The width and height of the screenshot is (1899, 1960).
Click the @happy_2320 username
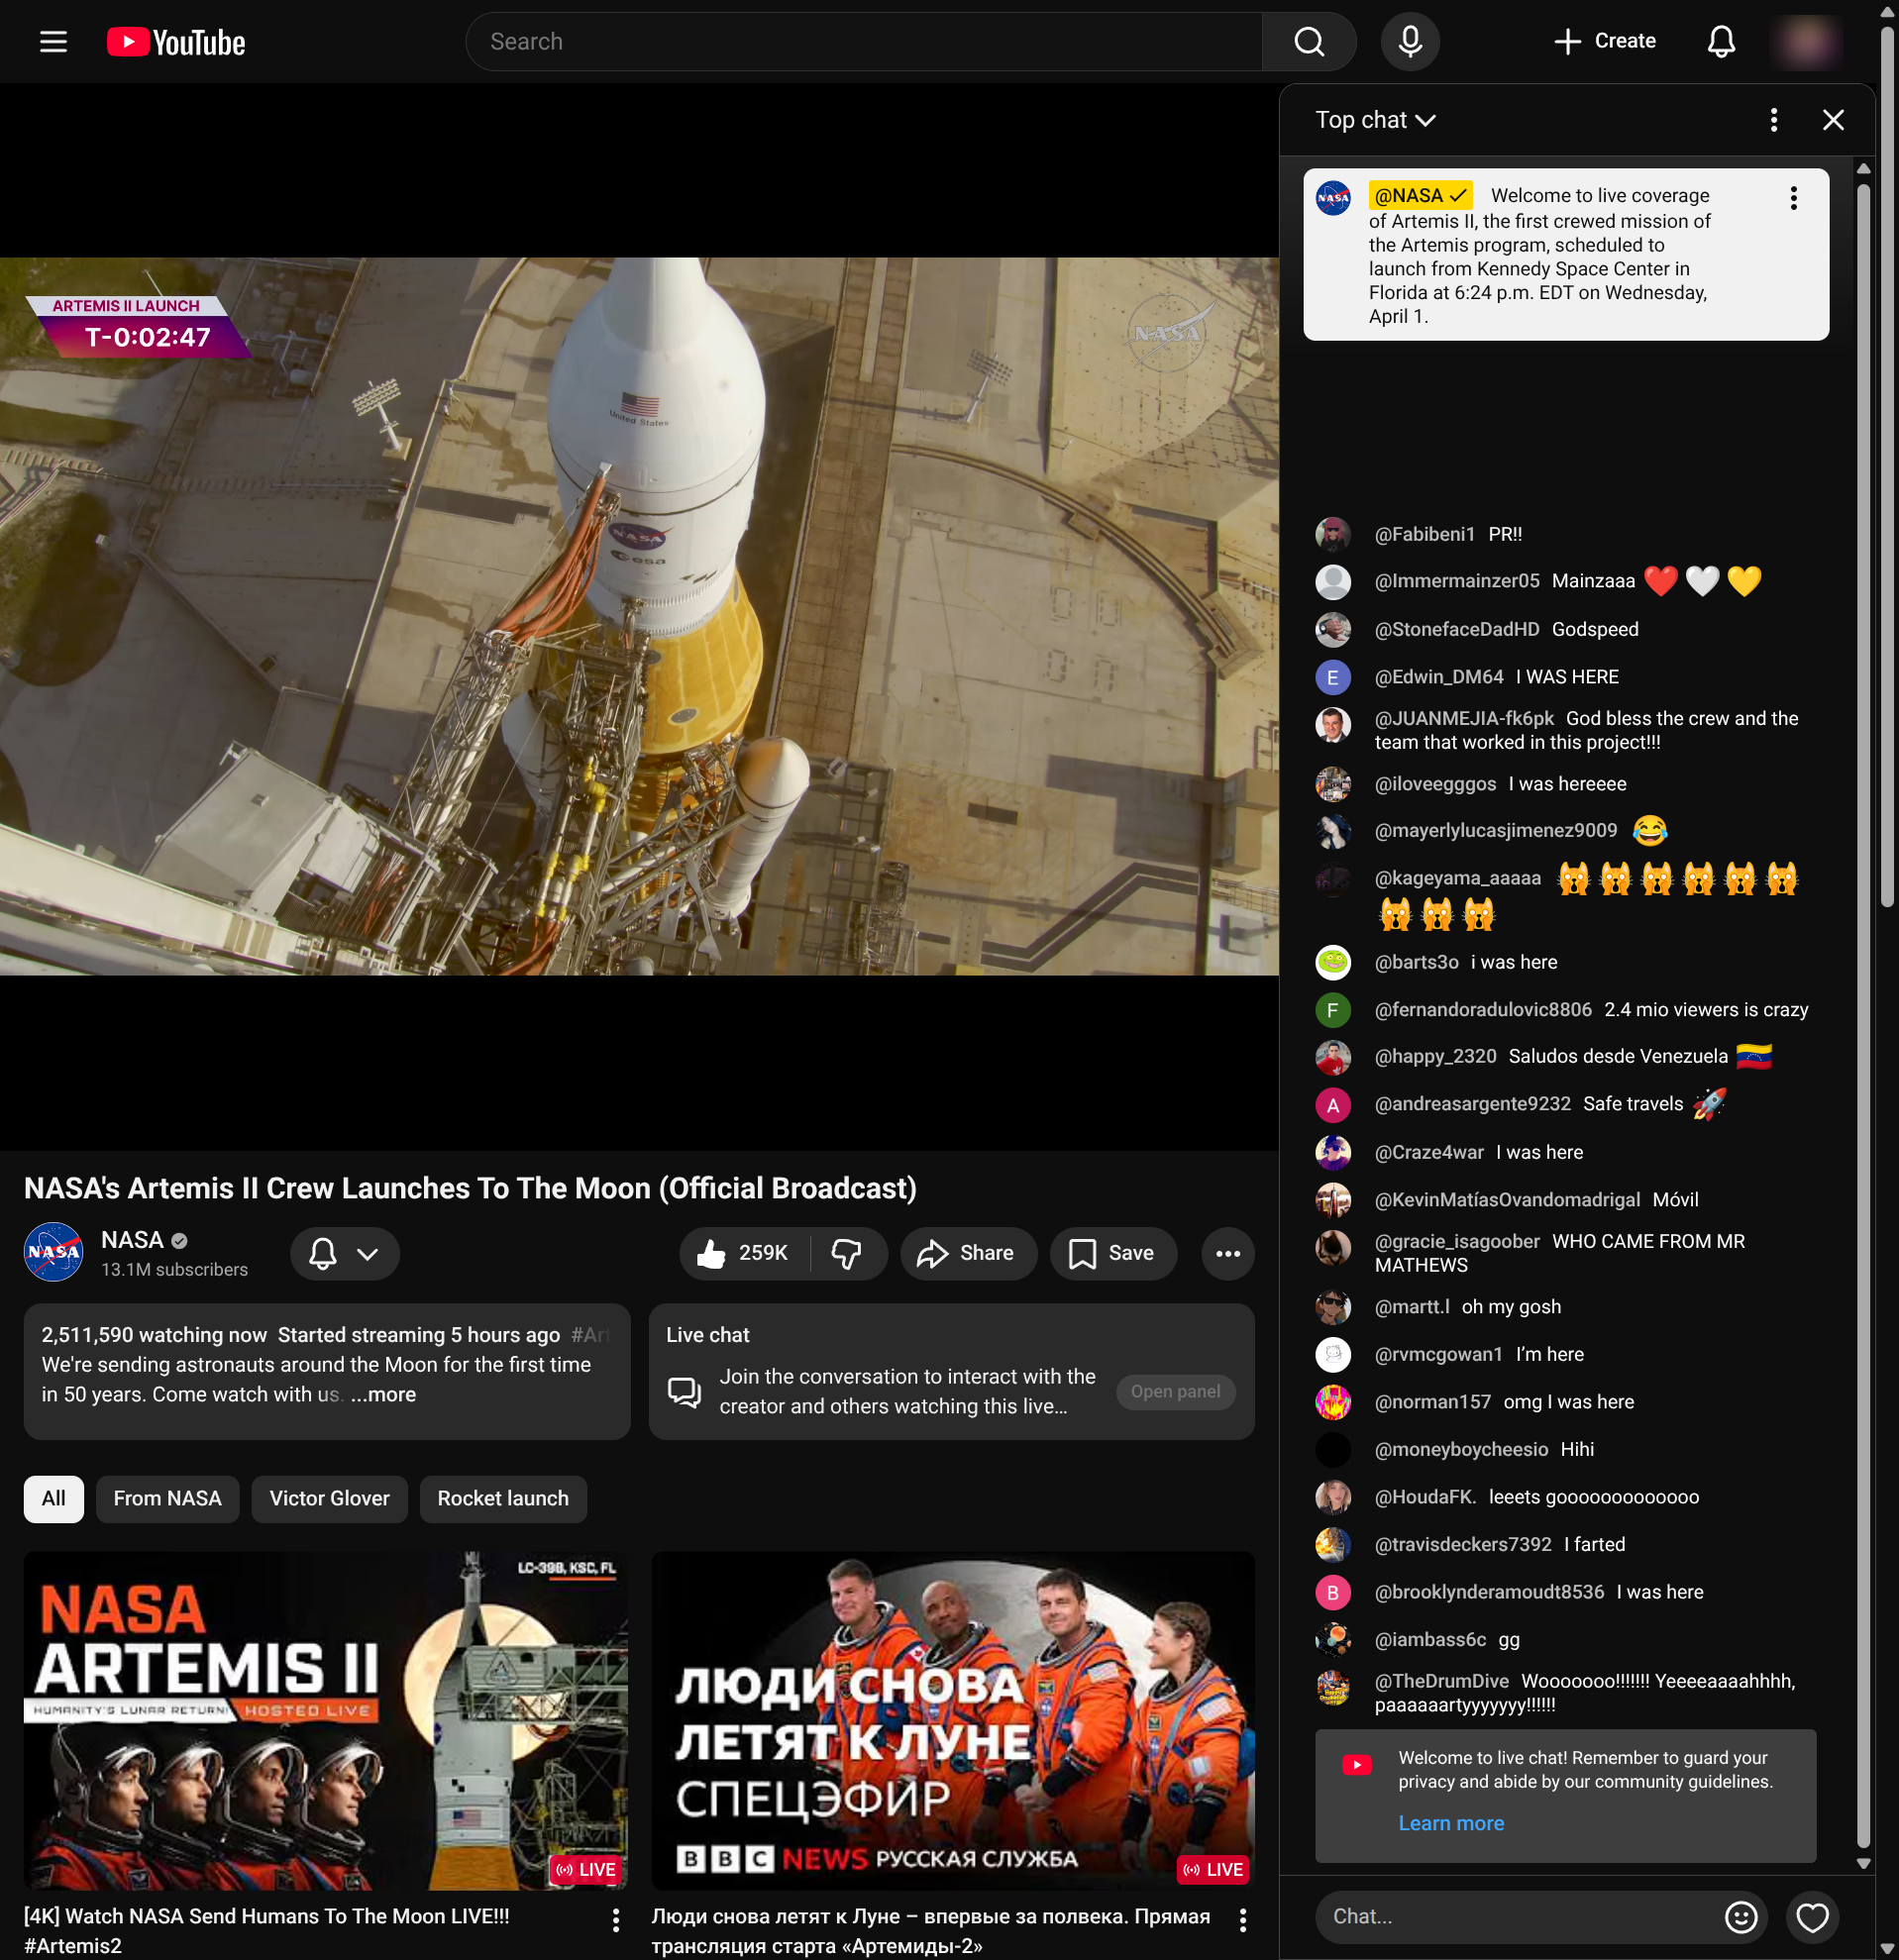(x=1435, y=1056)
